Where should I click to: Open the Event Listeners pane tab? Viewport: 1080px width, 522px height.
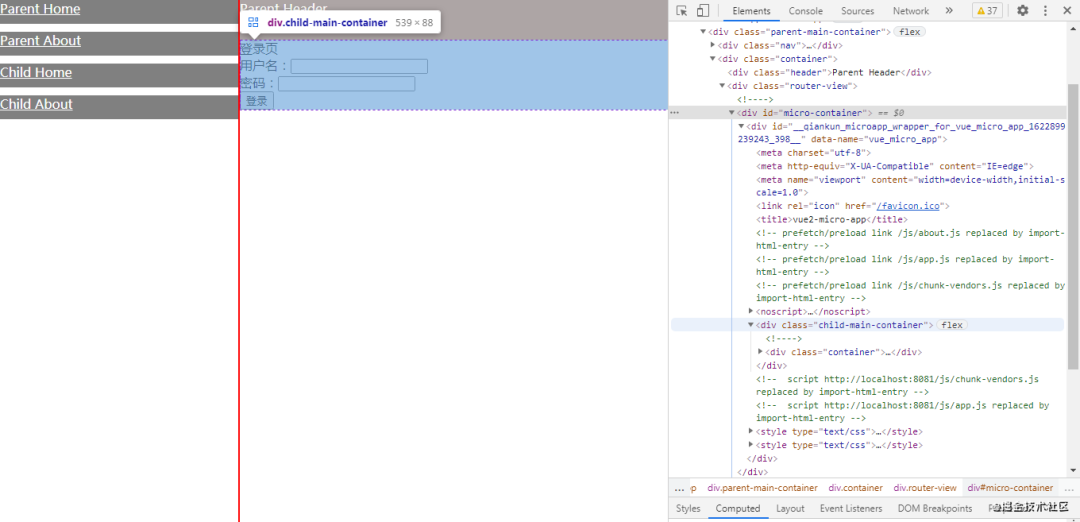tap(851, 508)
